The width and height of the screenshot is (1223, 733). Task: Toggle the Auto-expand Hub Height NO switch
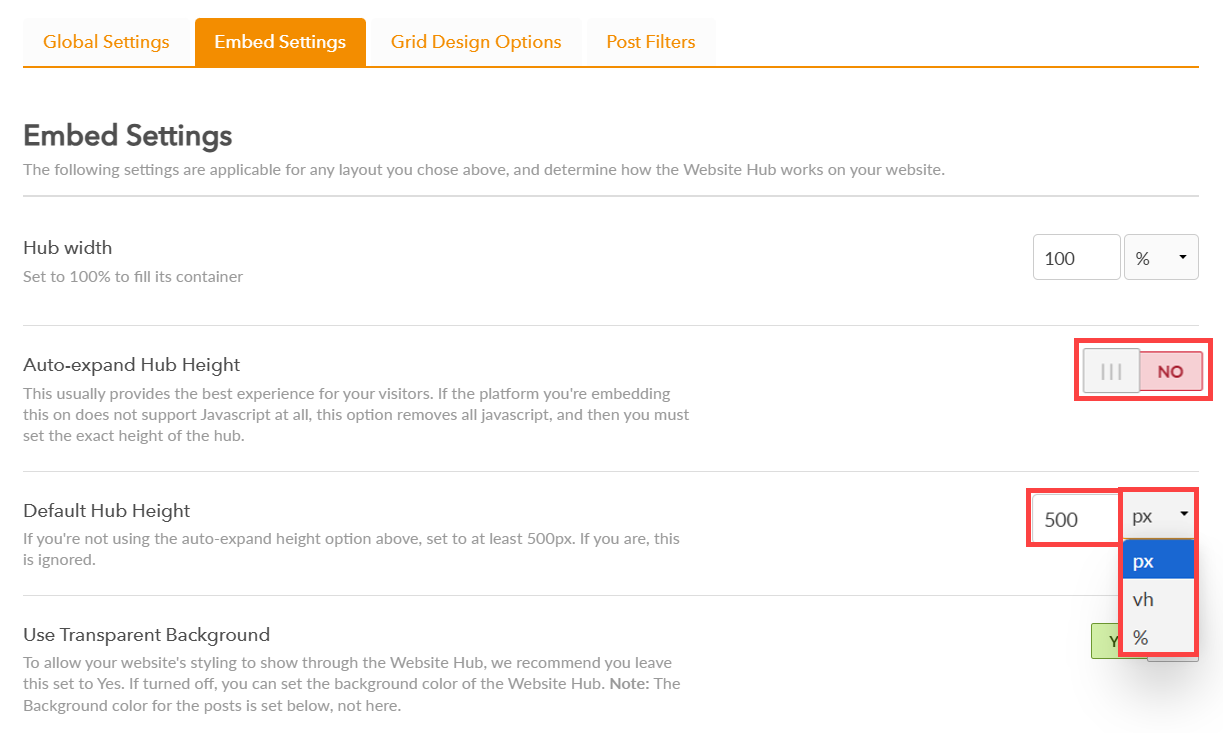(x=1142, y=371)
